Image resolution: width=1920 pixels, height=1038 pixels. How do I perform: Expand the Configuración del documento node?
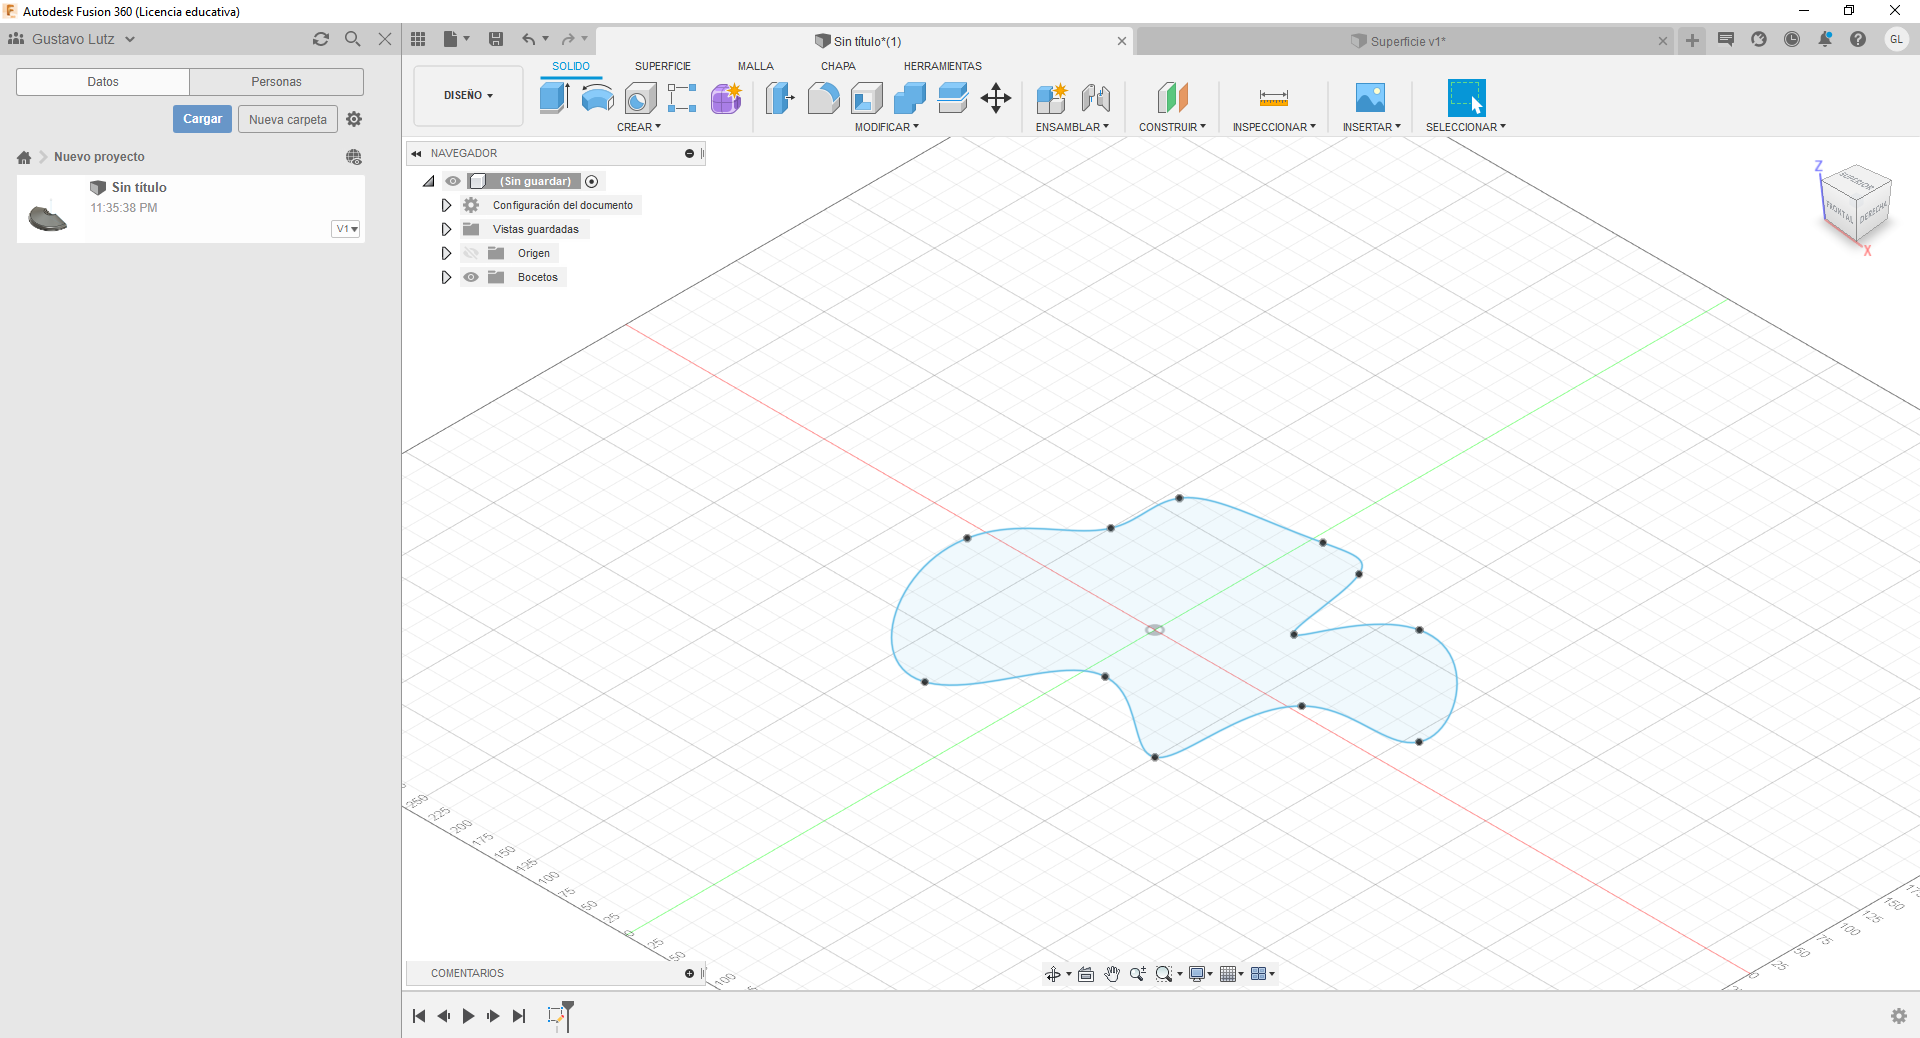point(446,205)
